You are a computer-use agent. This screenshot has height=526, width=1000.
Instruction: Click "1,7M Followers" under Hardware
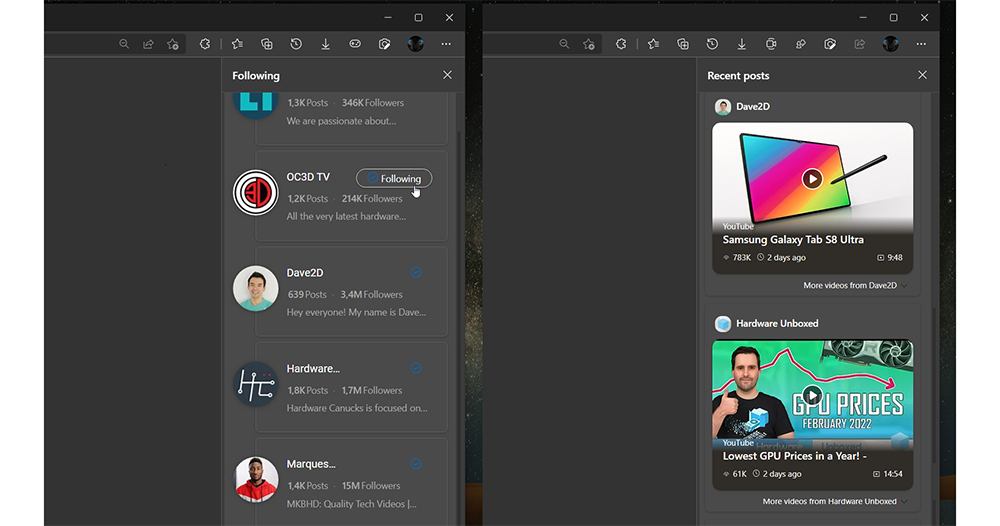(371, 390)
